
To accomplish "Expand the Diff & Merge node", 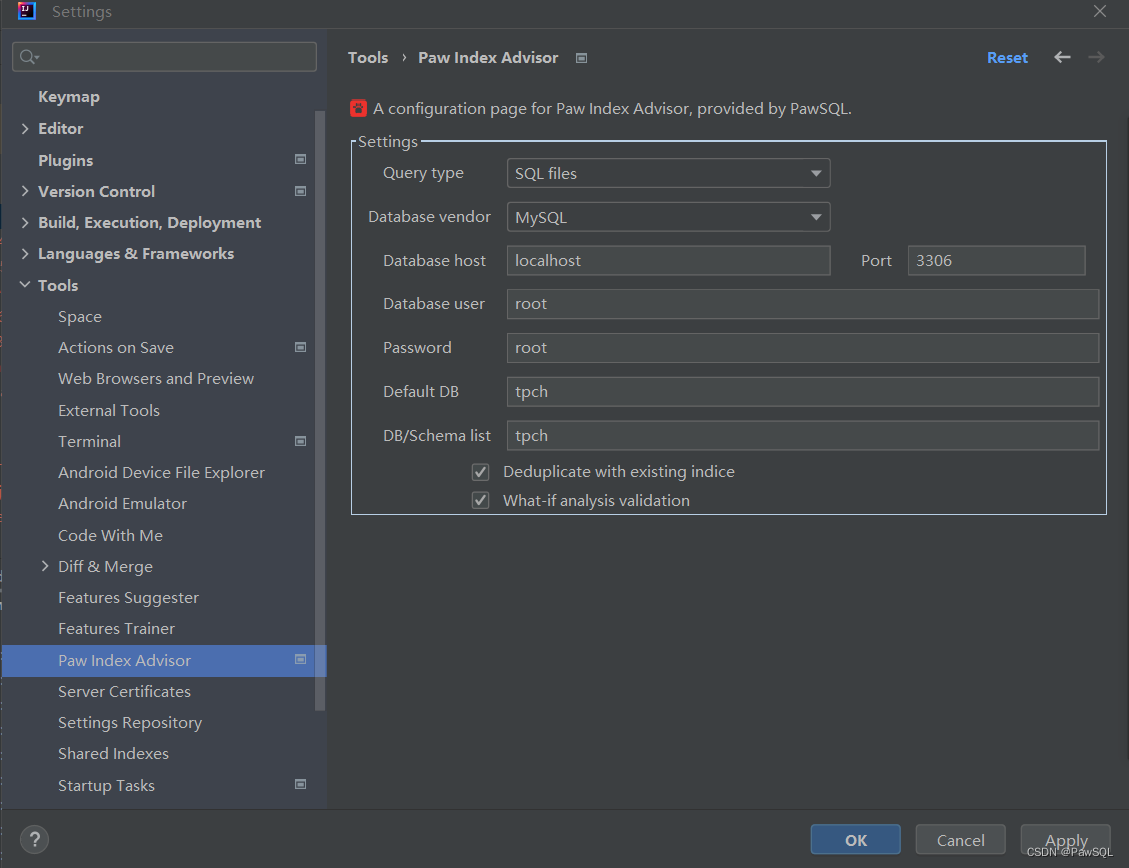I will point(45,566).
